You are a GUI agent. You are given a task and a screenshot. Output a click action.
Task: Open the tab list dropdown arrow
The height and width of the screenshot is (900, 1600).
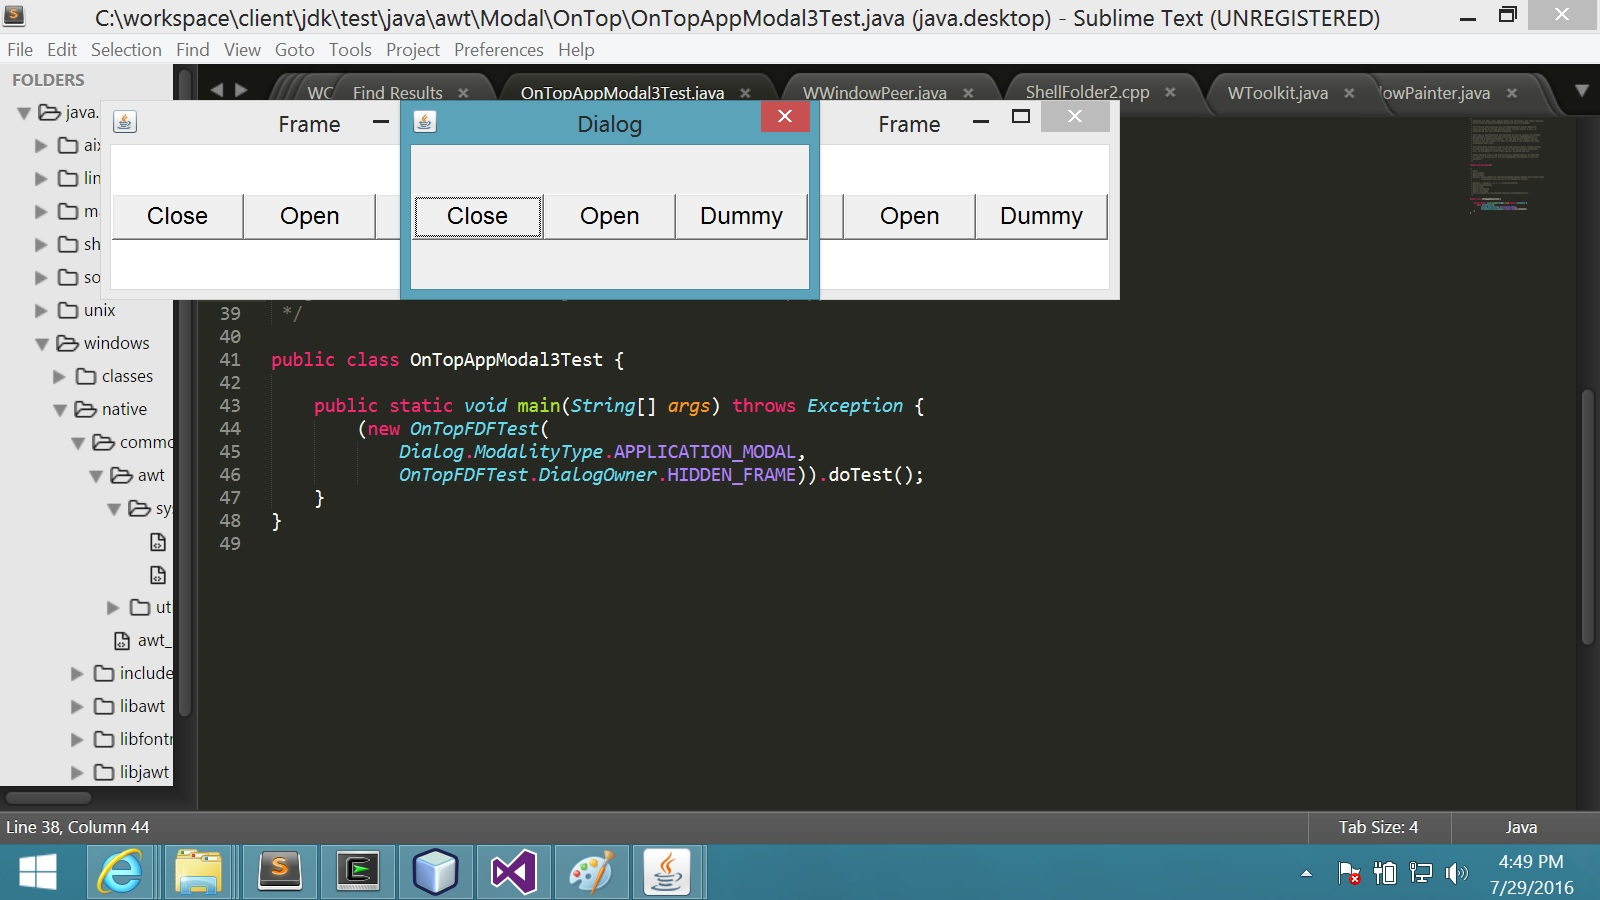click(x=1582, y=91)
